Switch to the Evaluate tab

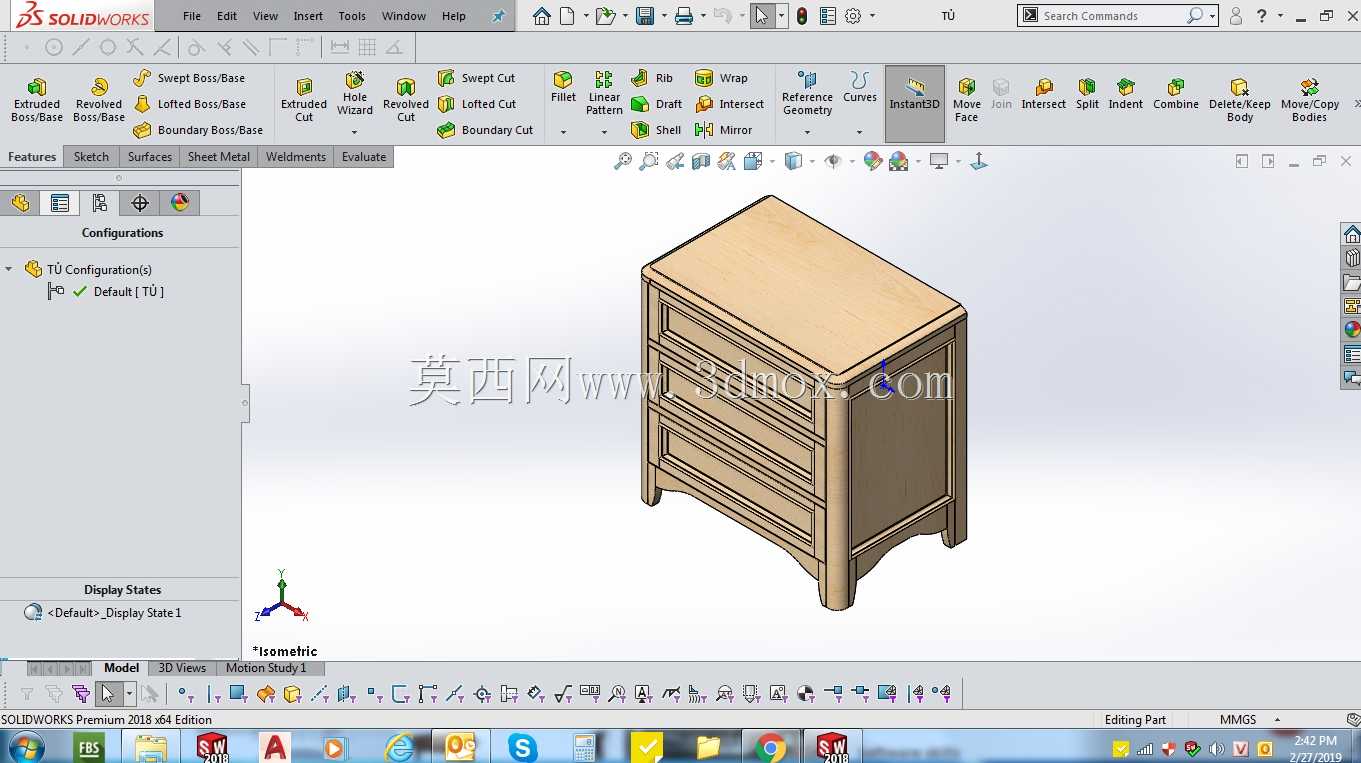(x=364, y=157)
